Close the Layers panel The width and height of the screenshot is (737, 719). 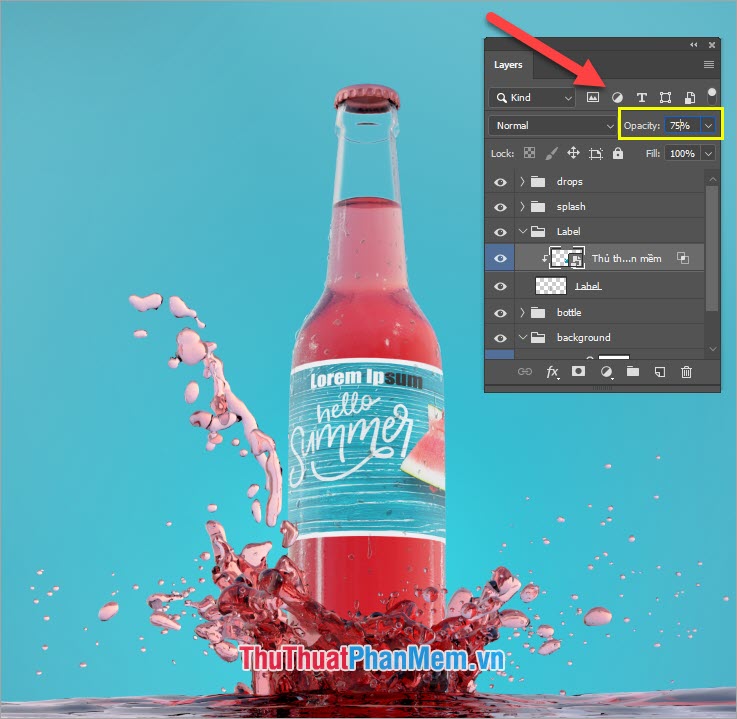pyautogui.click(x=712, y=45)
